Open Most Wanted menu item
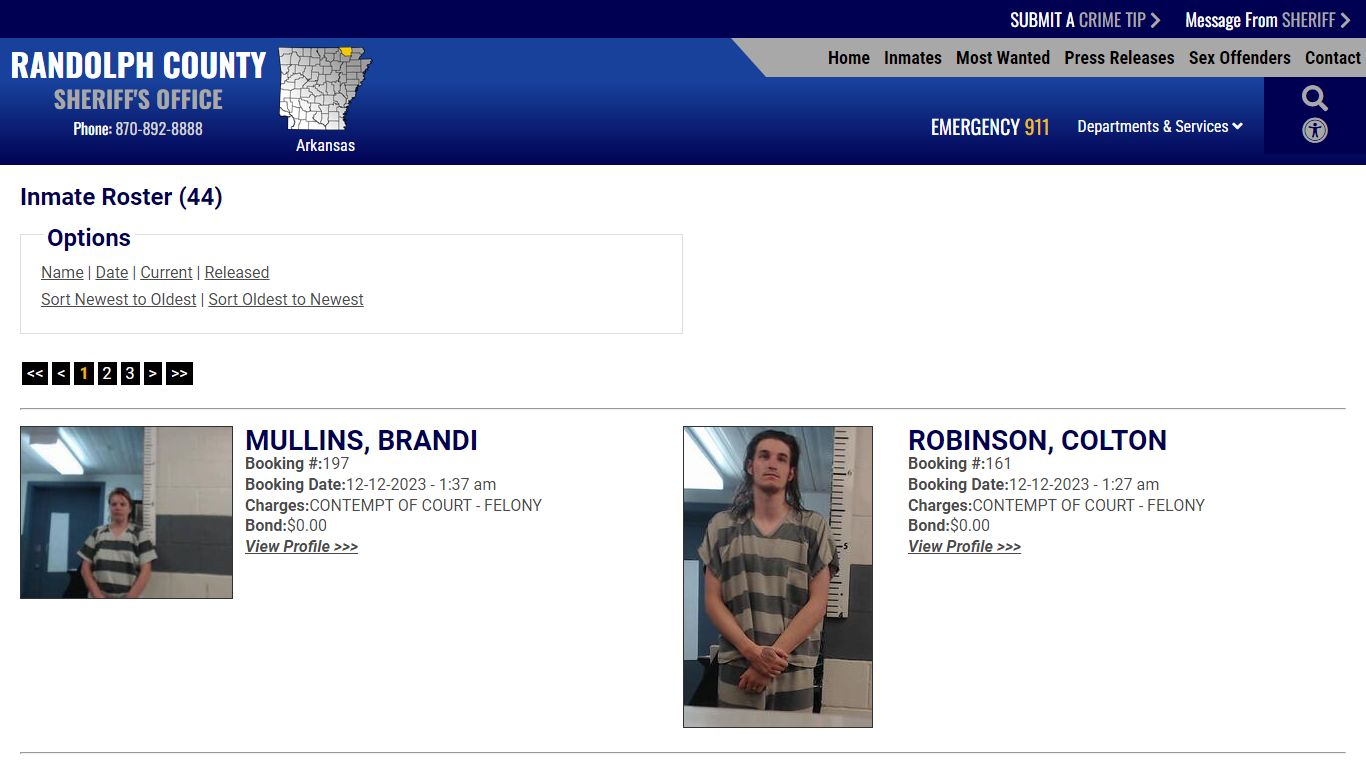Image resolution: width=1366 pixels, height=768 pixels. 1003,58
